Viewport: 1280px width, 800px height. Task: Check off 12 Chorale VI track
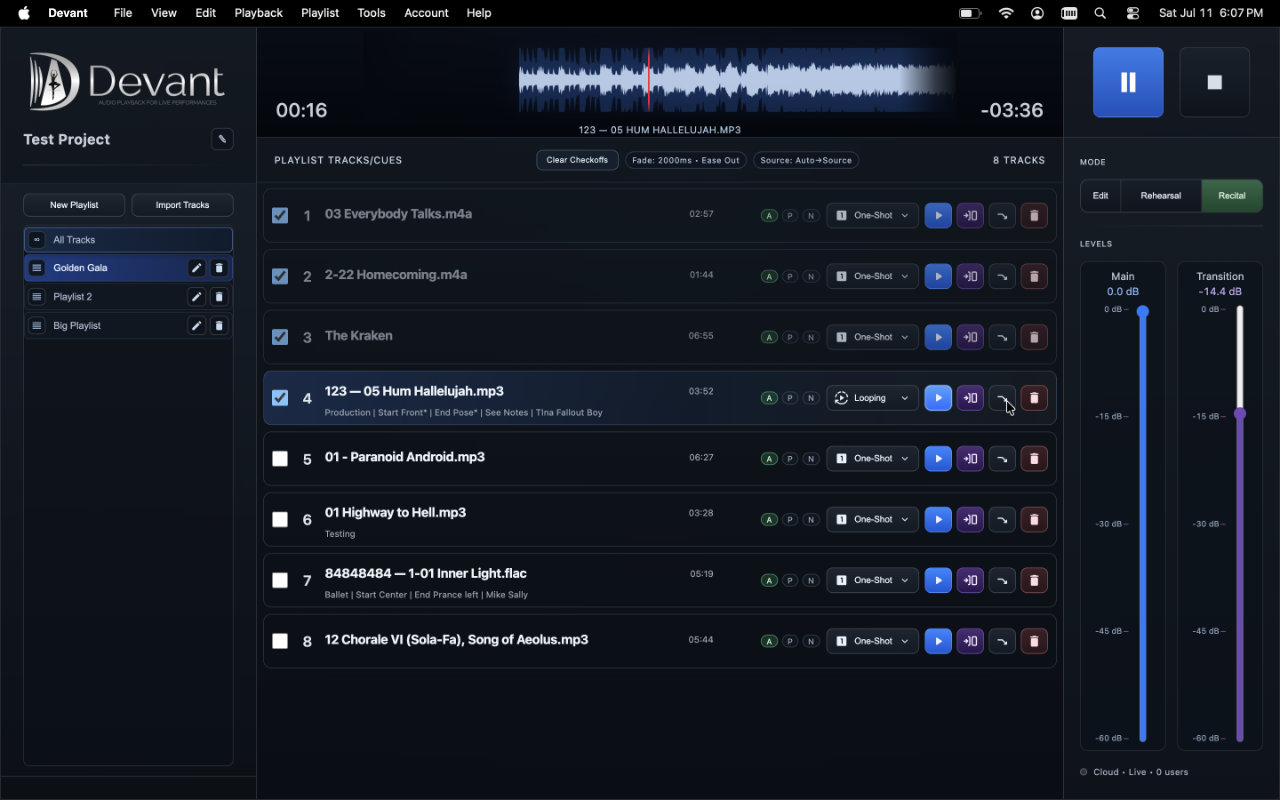280,641
